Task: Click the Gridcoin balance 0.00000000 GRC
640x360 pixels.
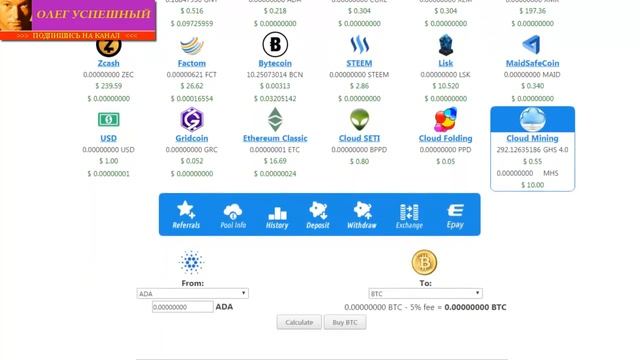Action: click(x=192, y=150)
